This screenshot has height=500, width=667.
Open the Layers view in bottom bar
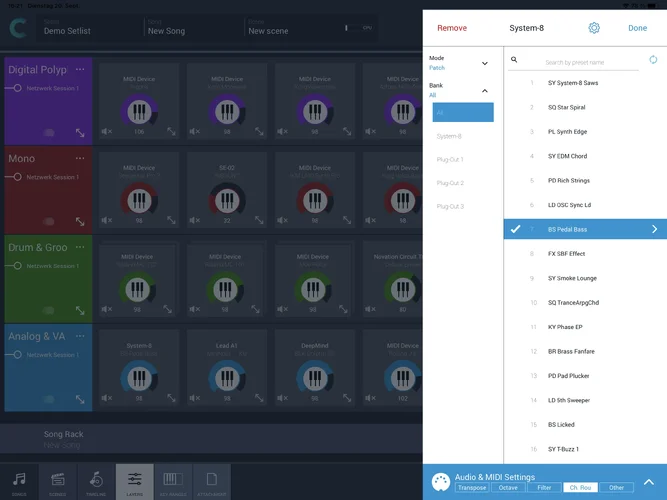[x=134, y=482]
